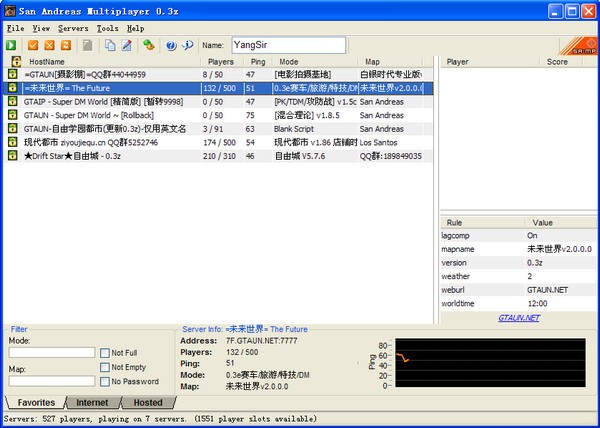This screenshot has height=428, width=600.
Task: Click the mapname rule row
Action: [518, 249]
